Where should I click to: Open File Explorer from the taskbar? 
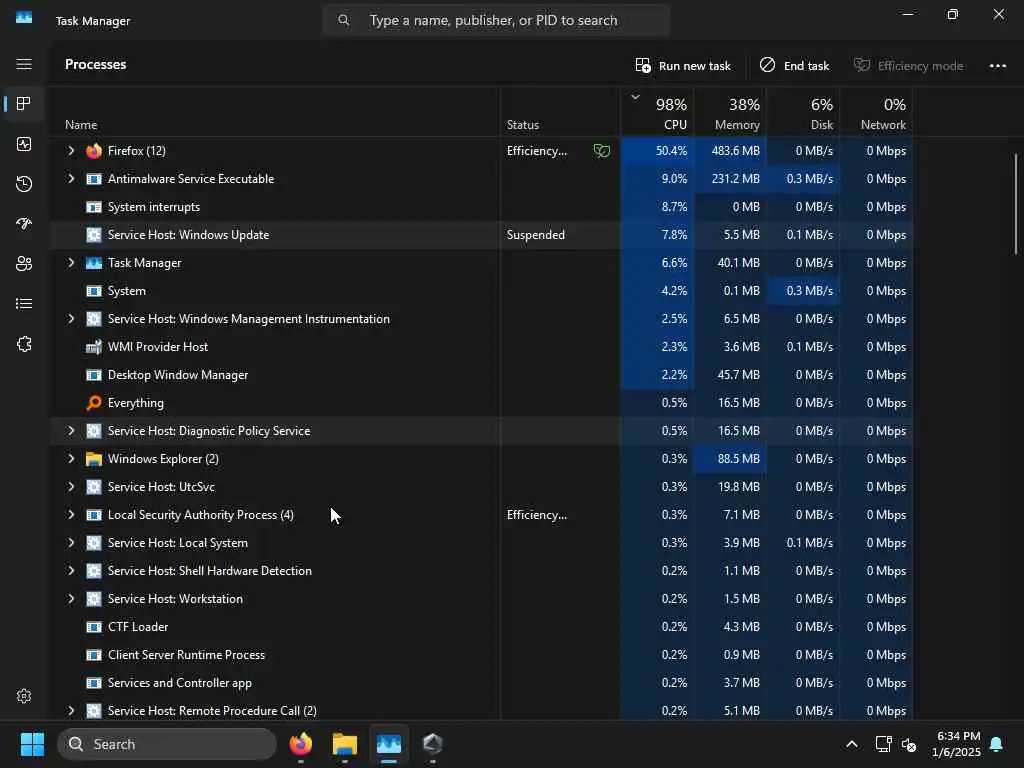345,744
